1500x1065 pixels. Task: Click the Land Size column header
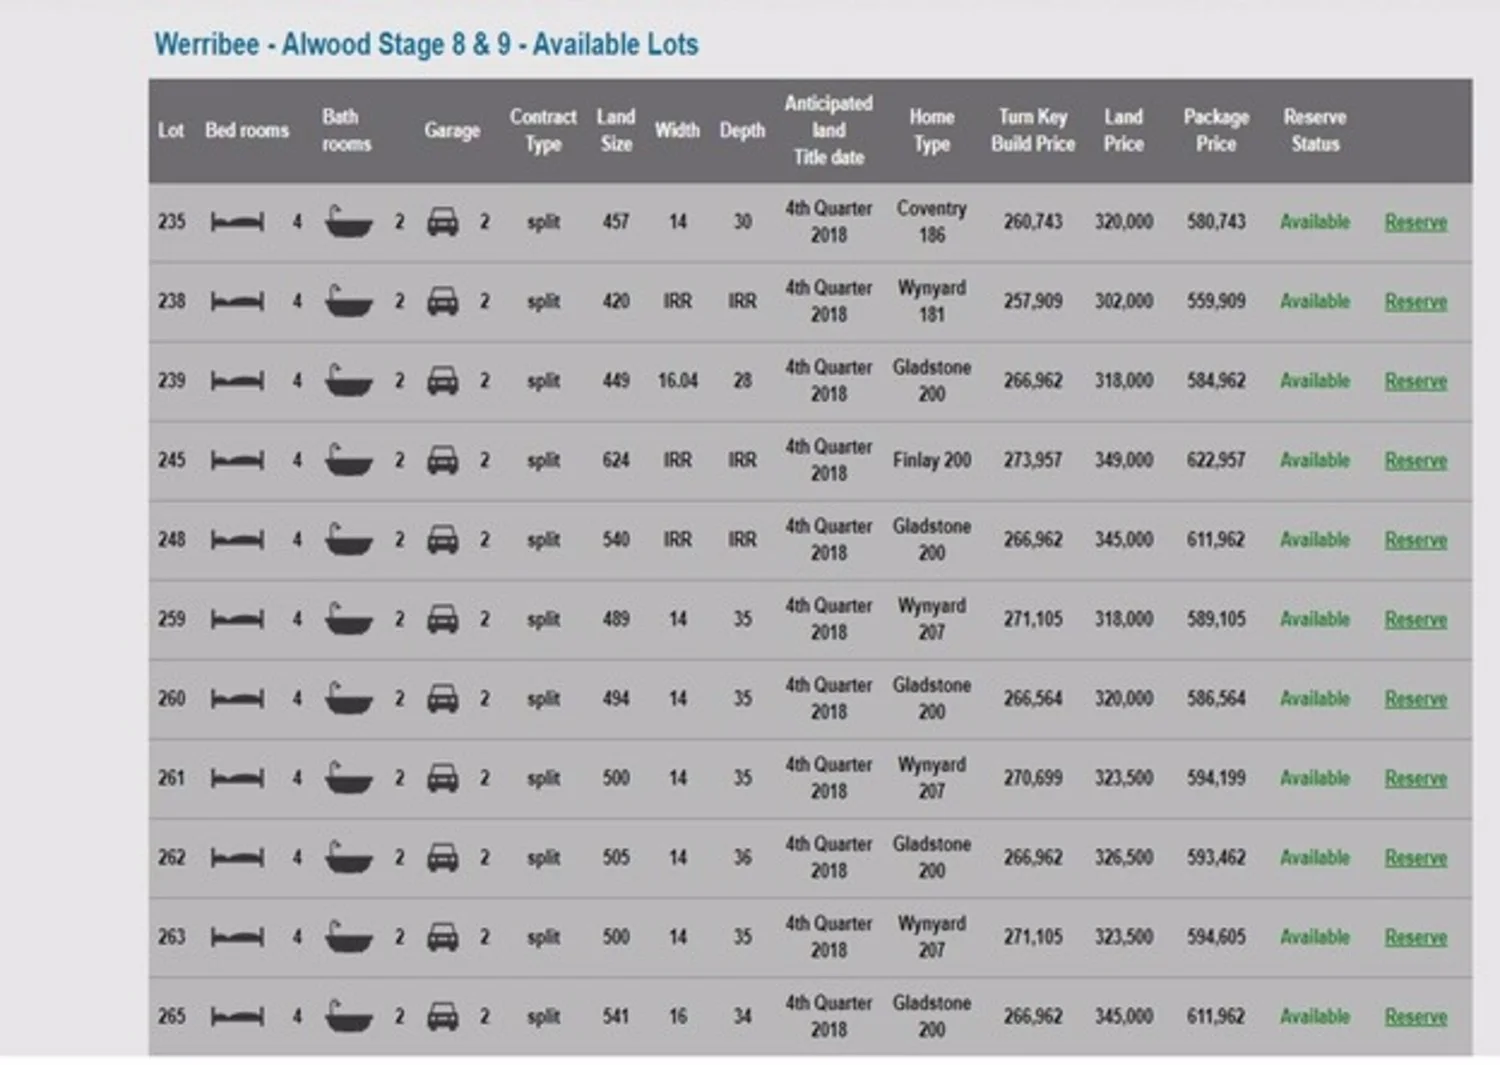pos(616,130)
